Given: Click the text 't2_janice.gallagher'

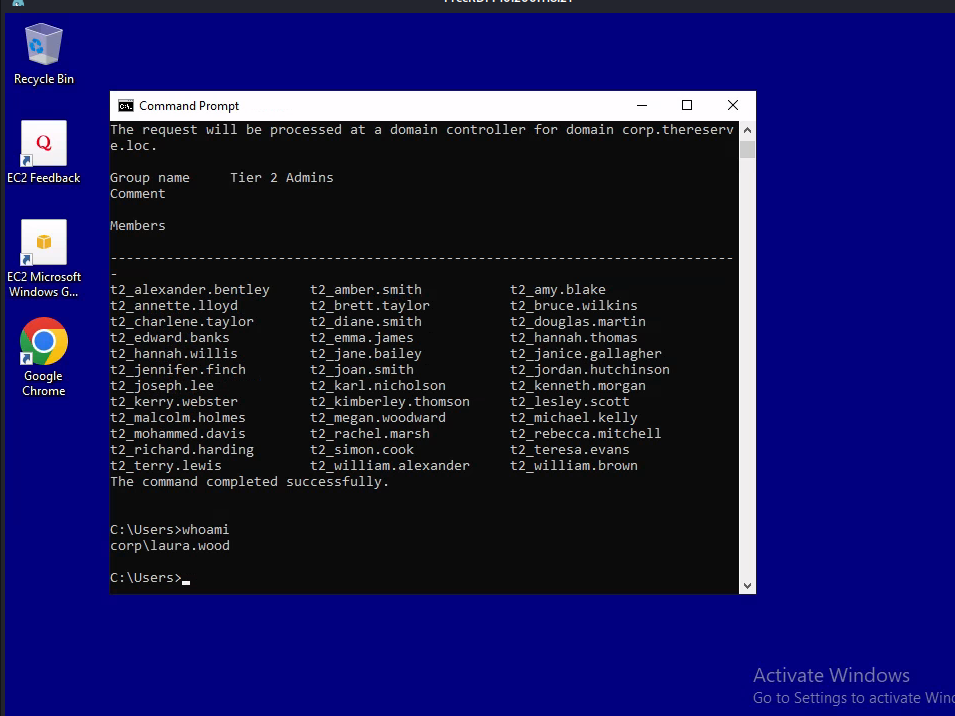Looking at the screenshot, I should 586,354.
